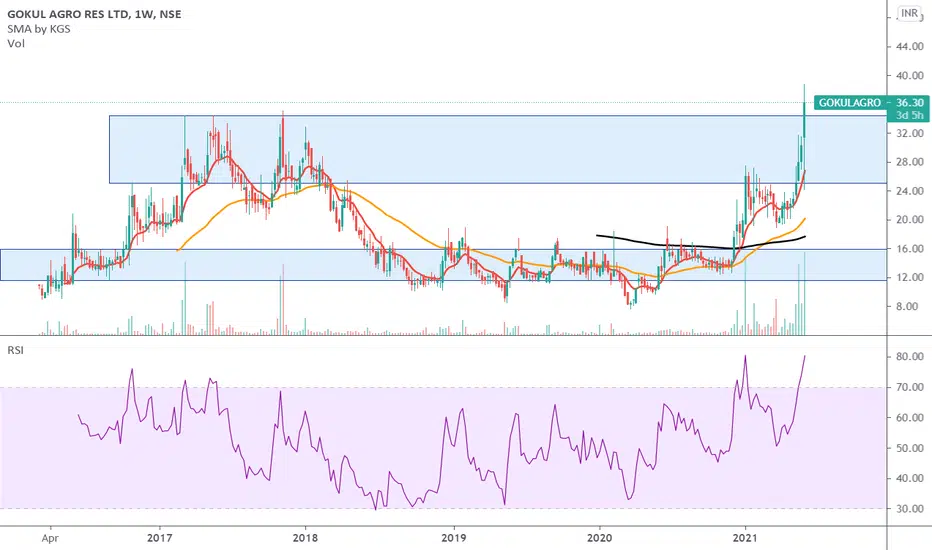
Task: Open the INR currency selector
Action: point(909,13)
